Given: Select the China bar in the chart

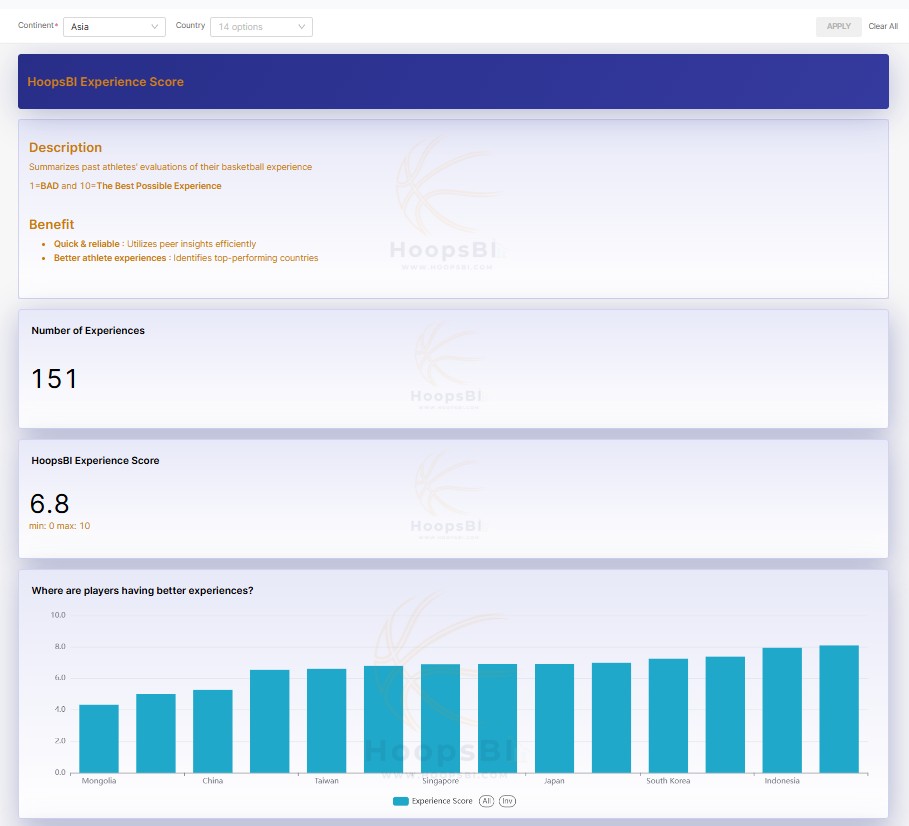Looking at the screenshot, I should [x=213, y=731].
